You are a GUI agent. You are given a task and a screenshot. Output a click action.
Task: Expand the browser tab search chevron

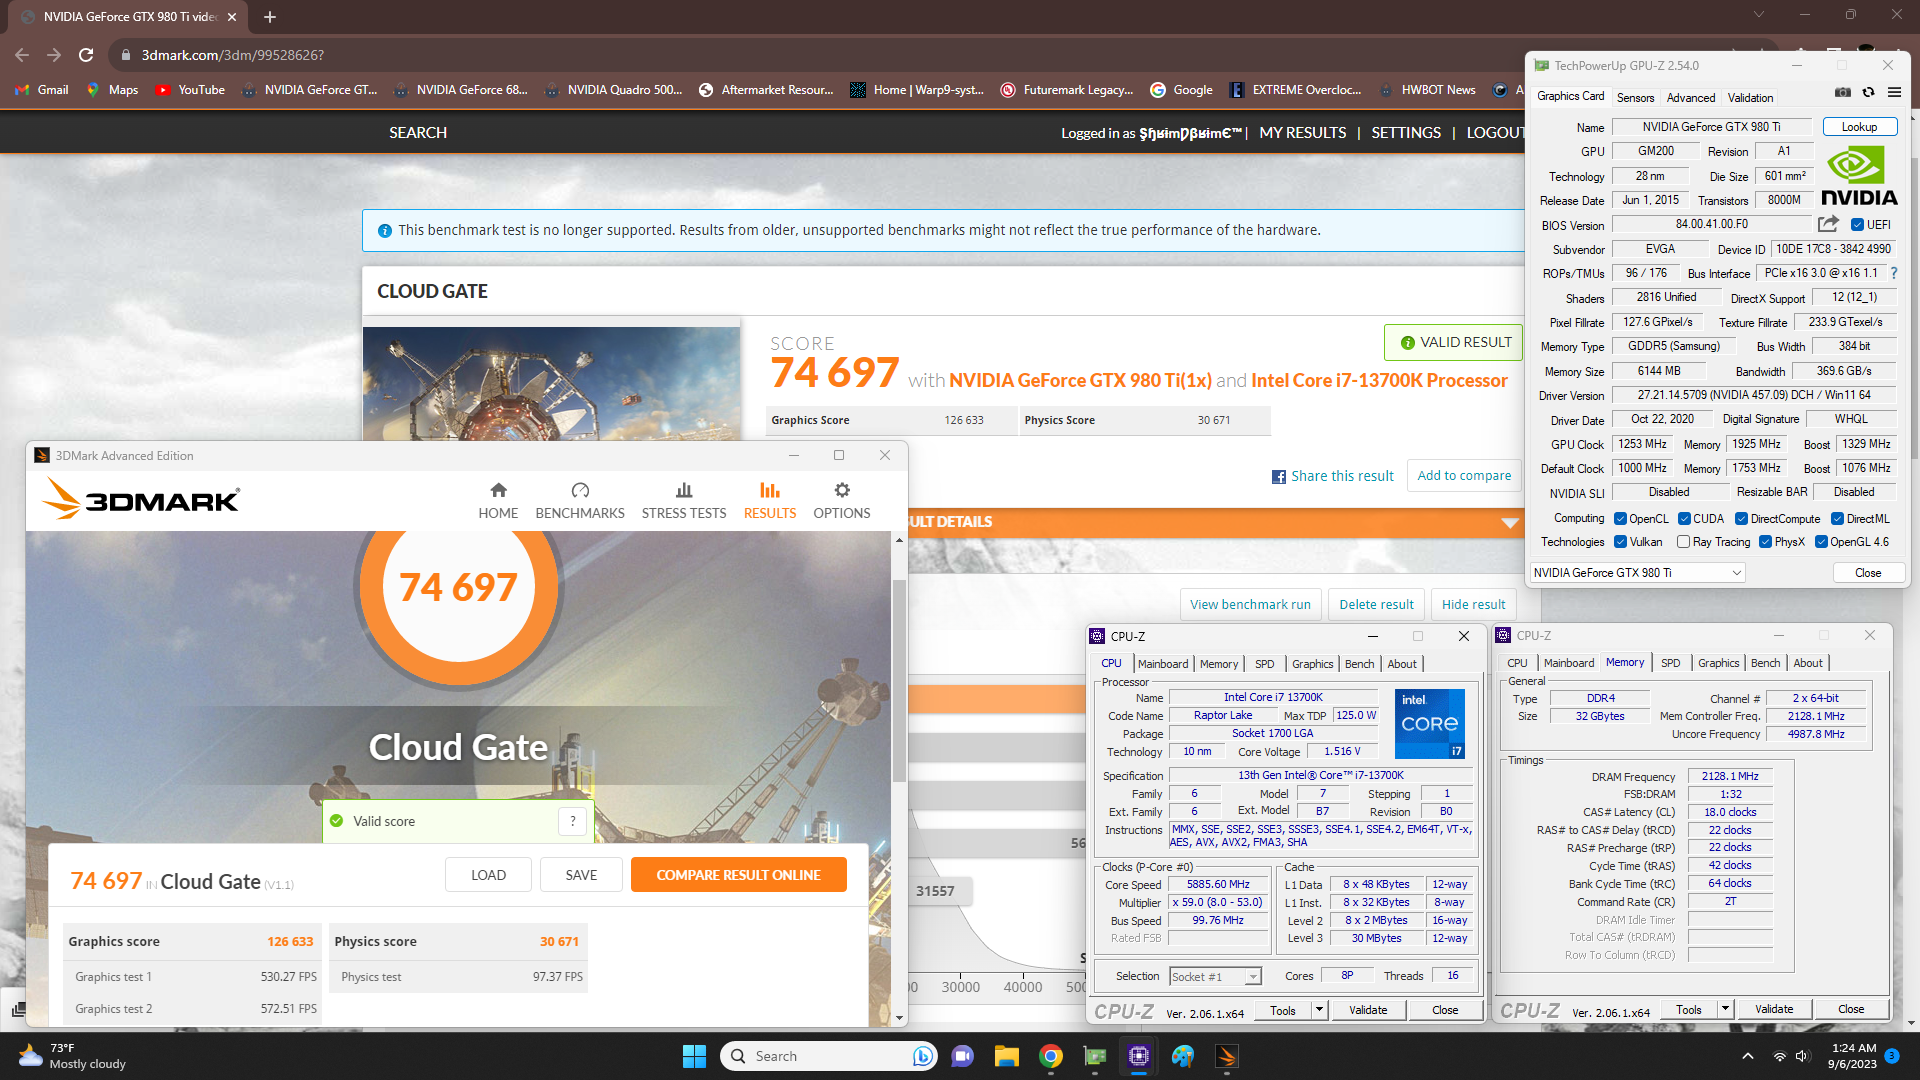pos(1758,15)
